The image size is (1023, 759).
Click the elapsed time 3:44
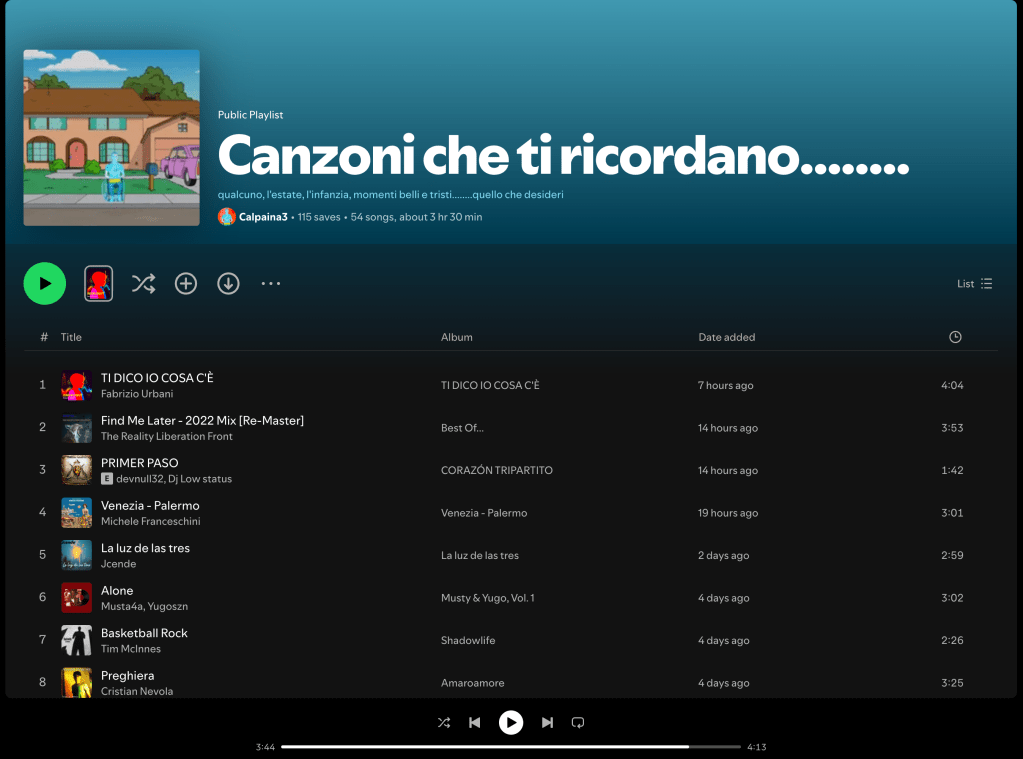click(265, 747)
